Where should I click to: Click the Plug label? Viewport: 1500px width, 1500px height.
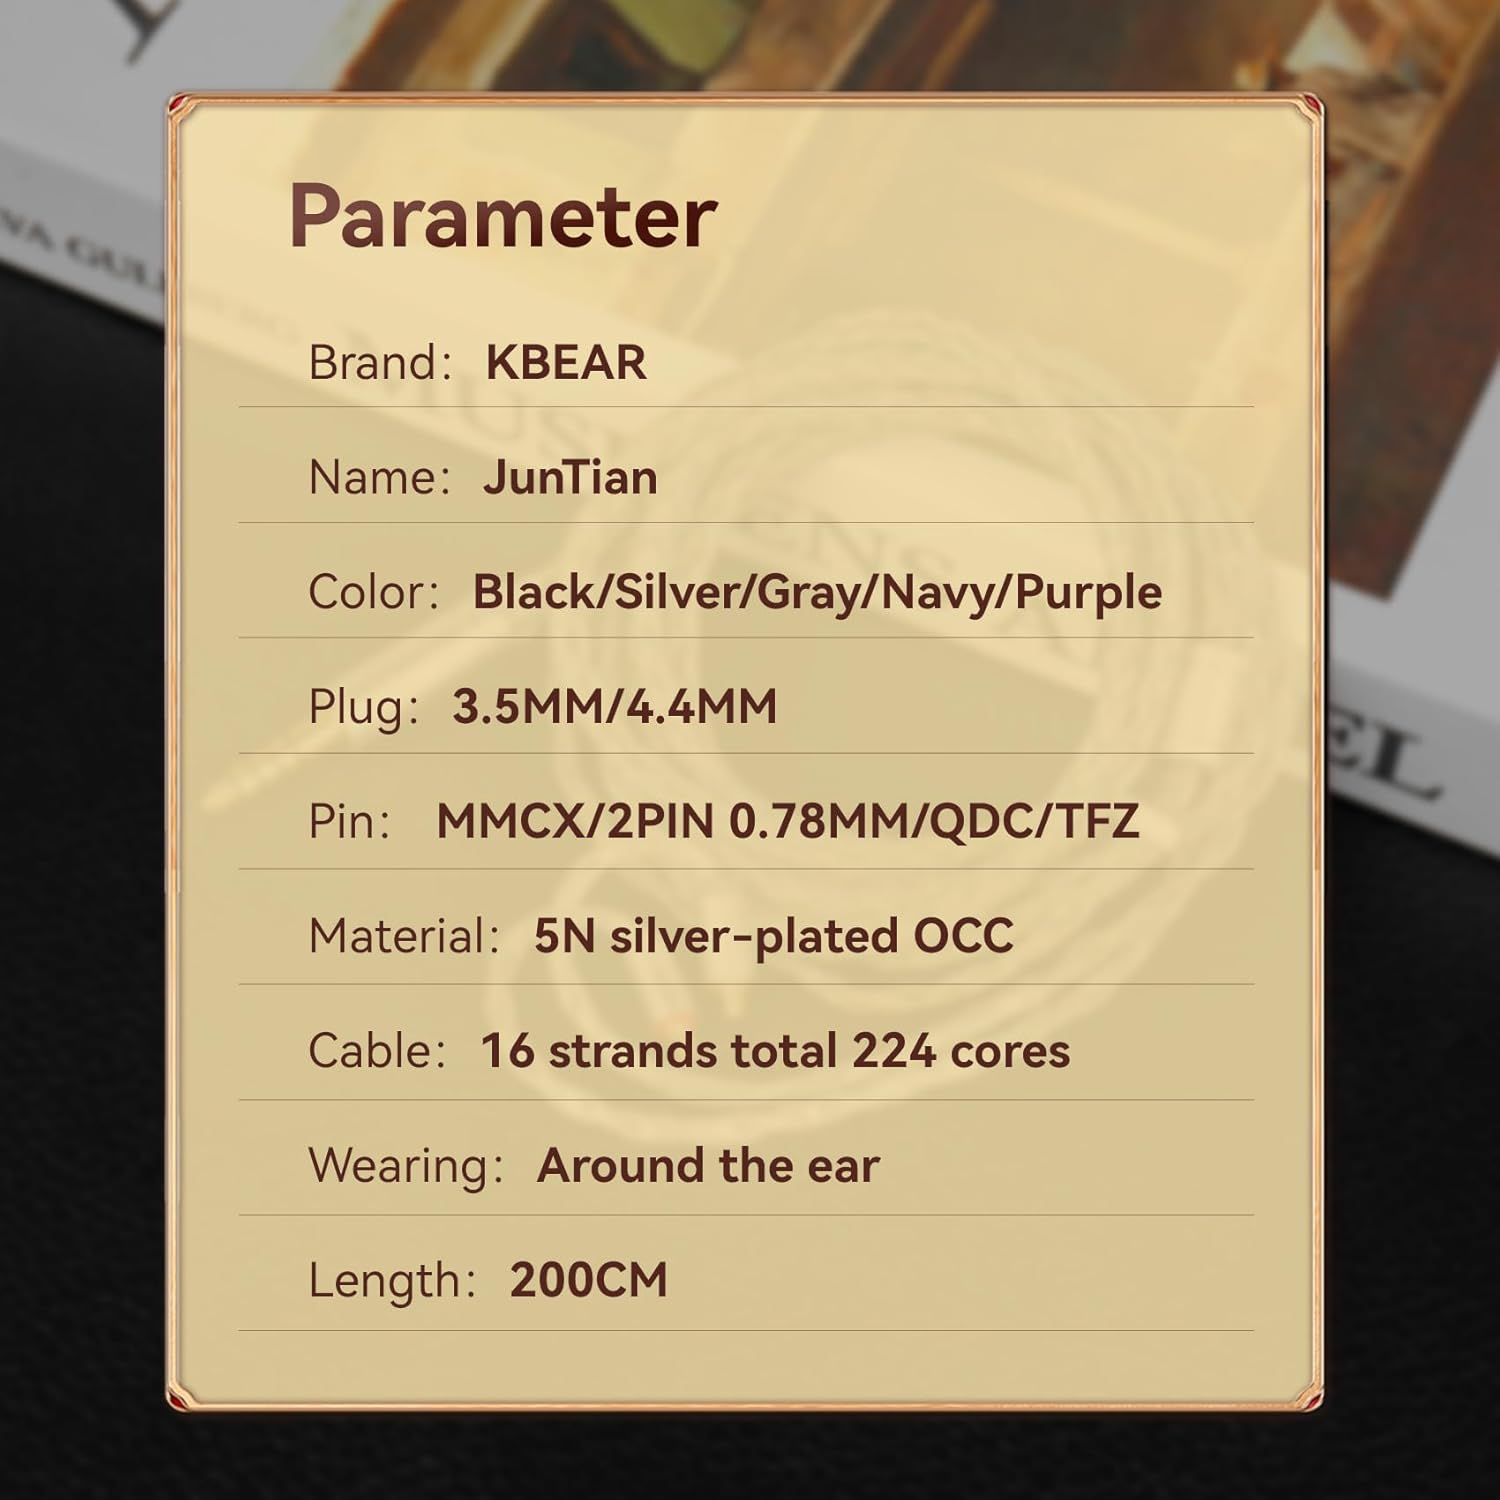(364, 708)
